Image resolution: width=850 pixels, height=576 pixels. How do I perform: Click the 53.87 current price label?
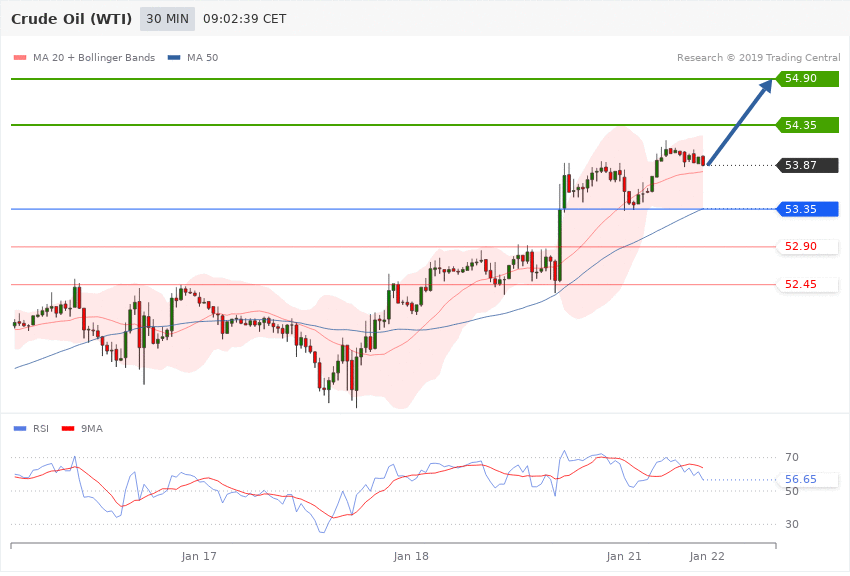[808, 165]
